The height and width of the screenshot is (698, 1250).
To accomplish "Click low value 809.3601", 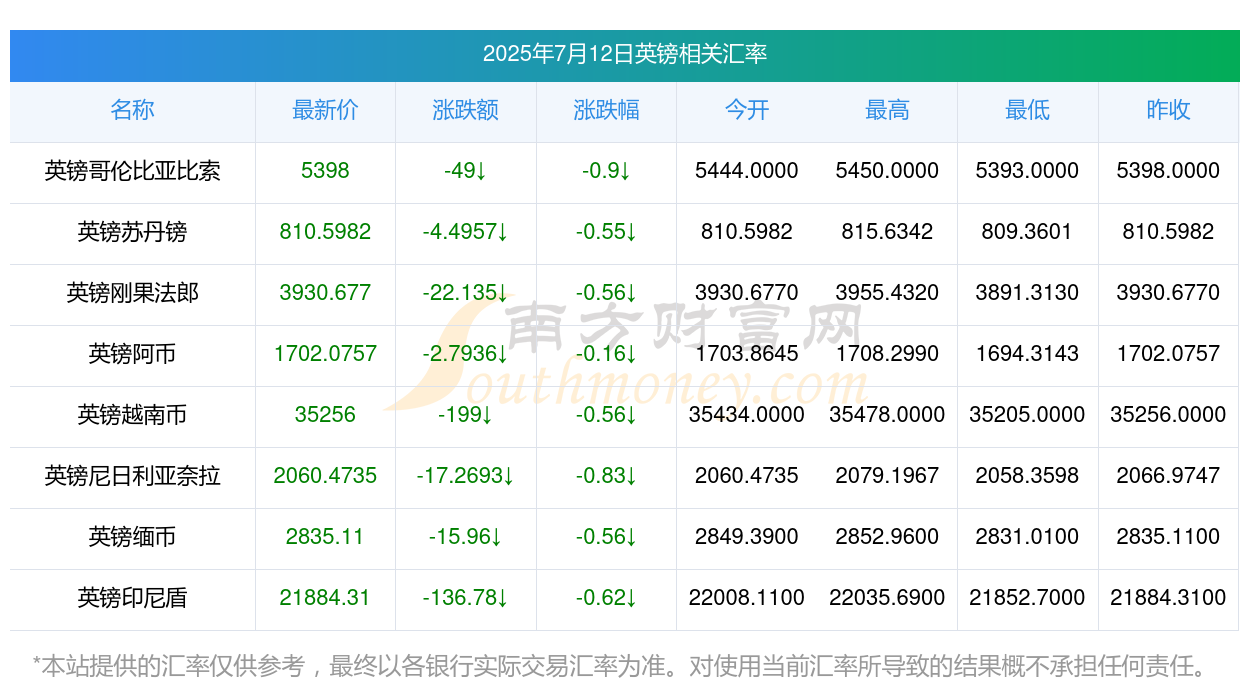I will pos(1028,232).
